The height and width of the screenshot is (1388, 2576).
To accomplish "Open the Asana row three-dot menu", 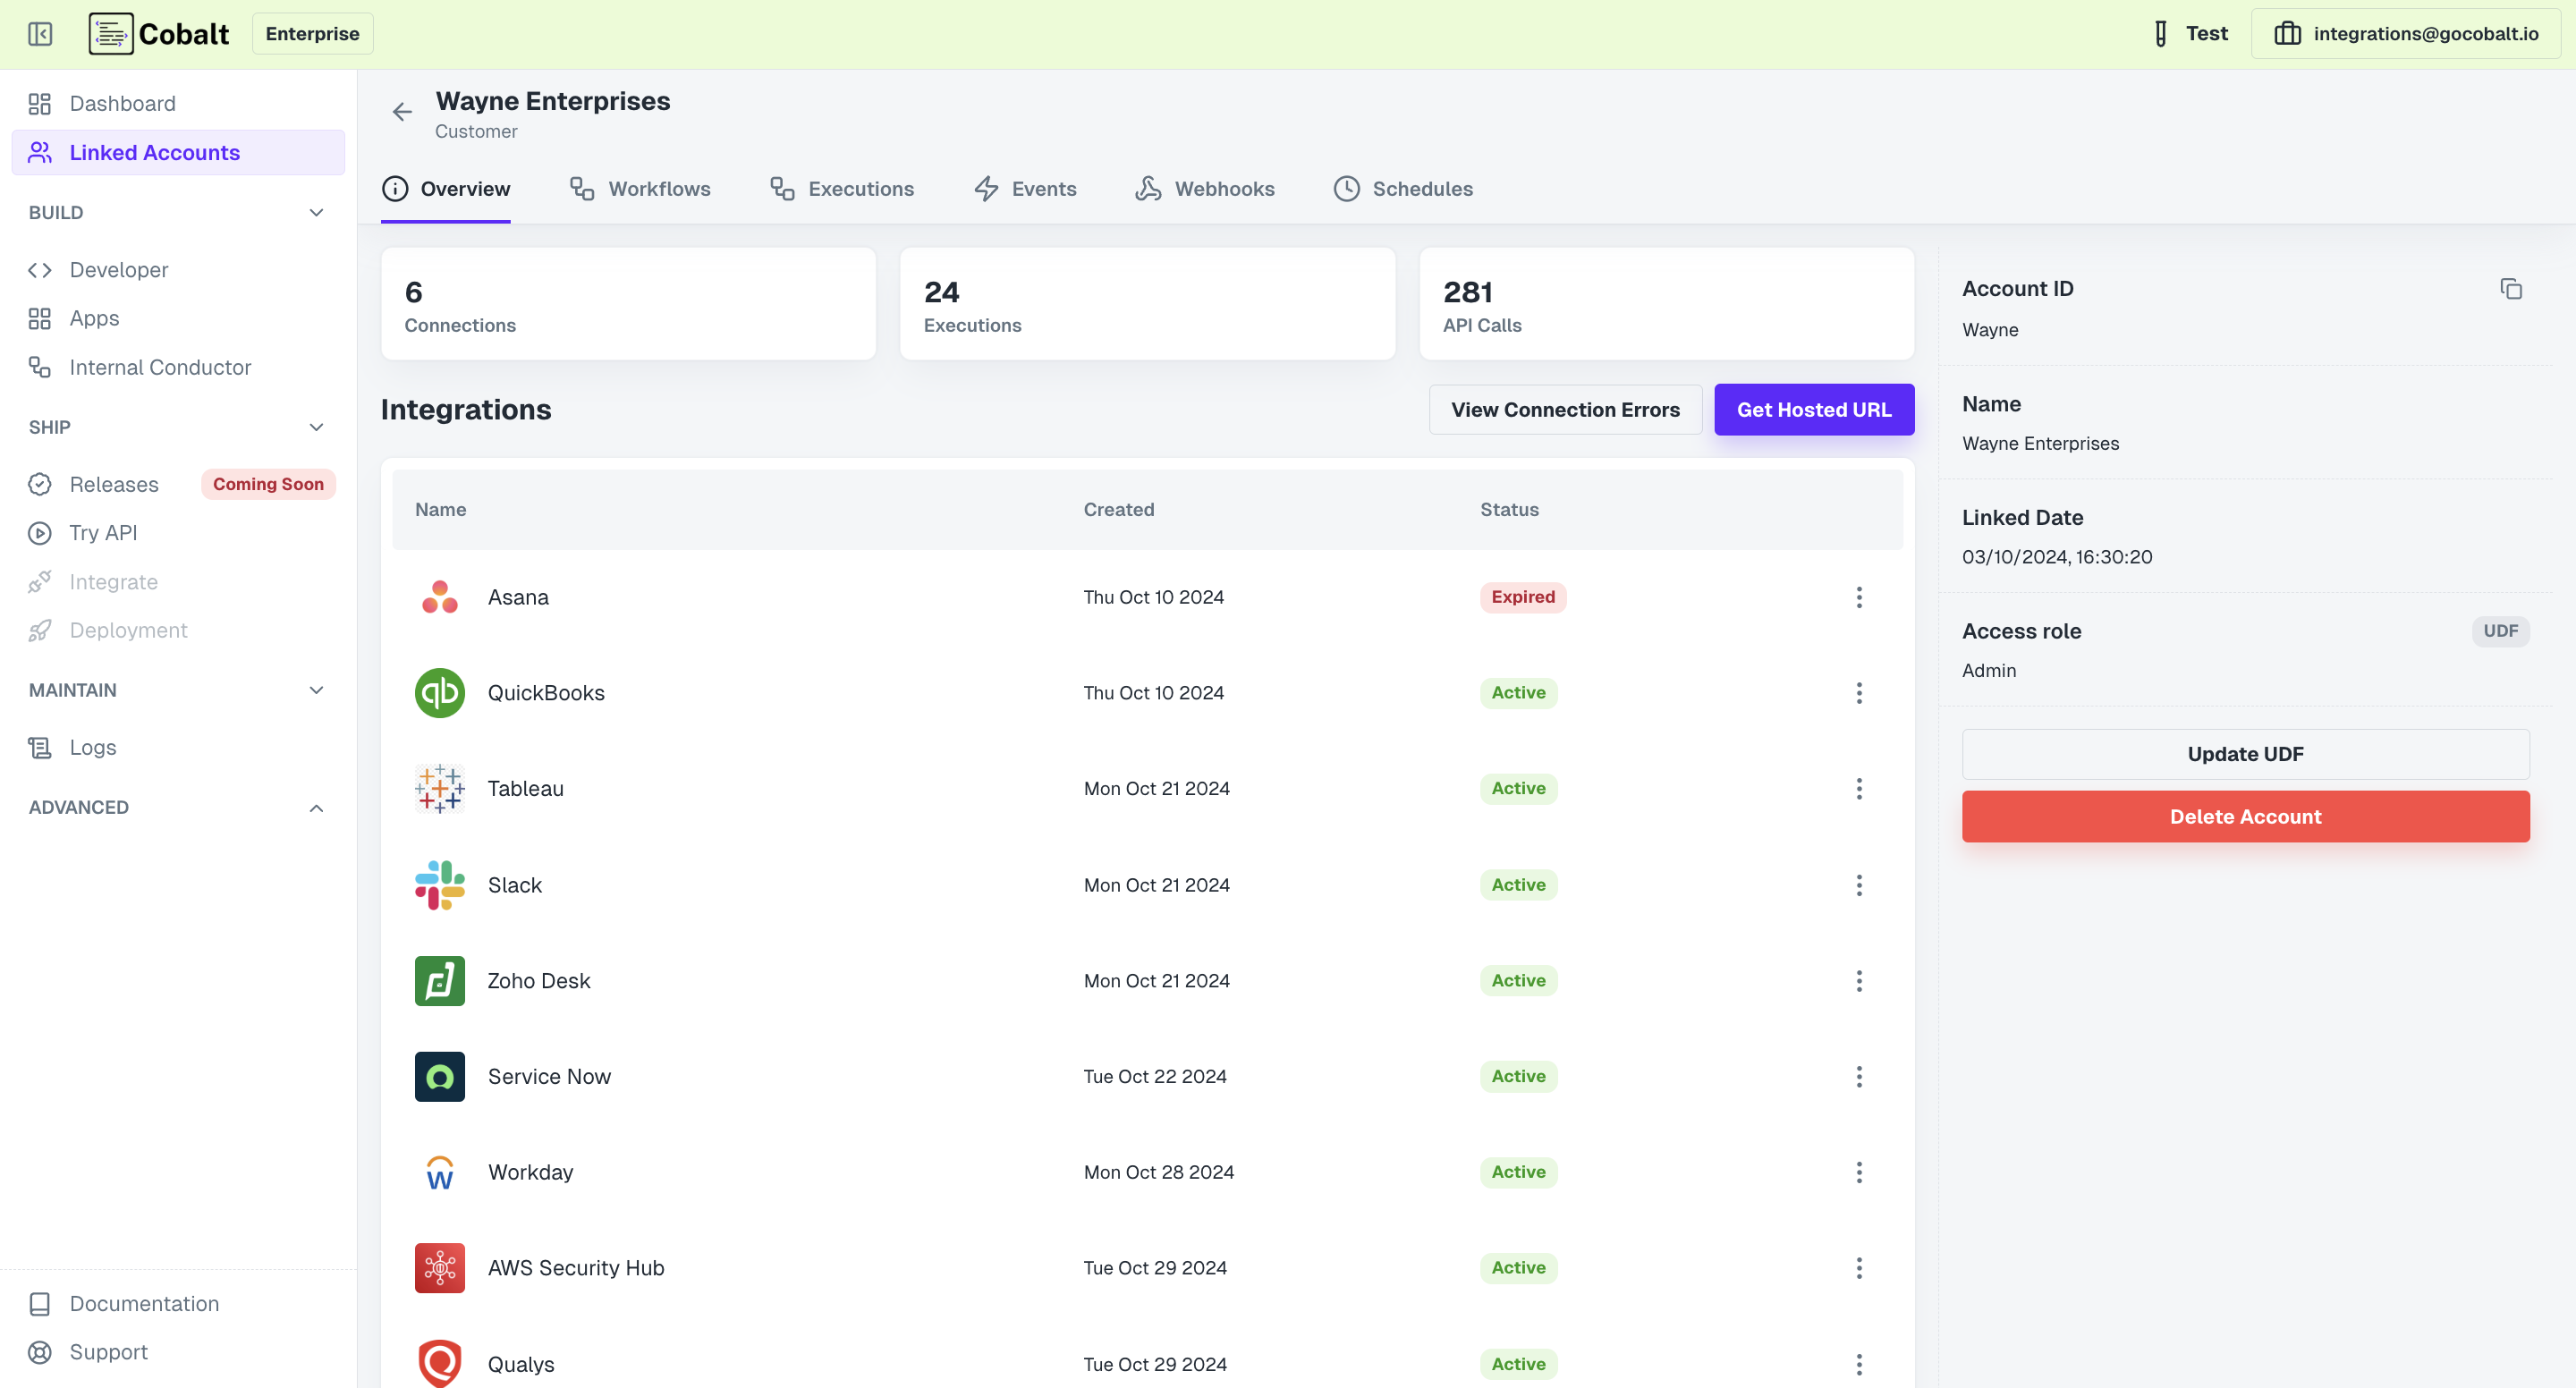I will [x=1858, y=597].
